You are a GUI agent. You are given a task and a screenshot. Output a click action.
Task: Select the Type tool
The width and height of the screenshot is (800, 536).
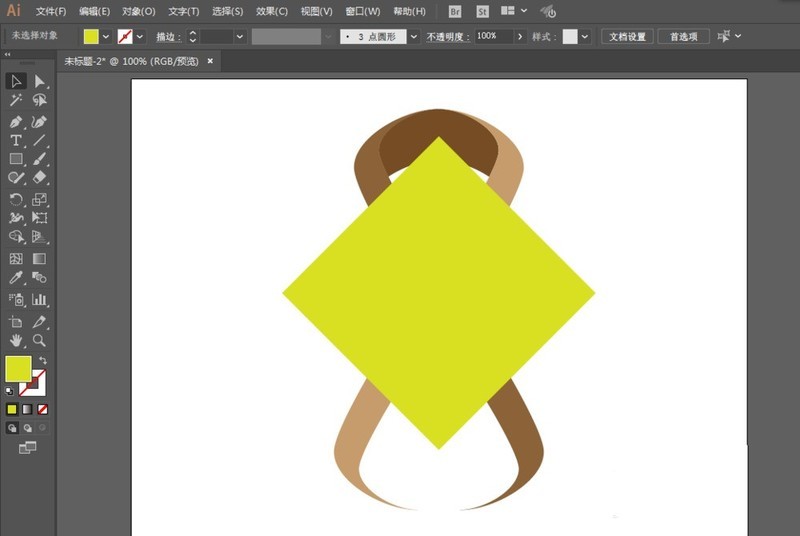16,141
